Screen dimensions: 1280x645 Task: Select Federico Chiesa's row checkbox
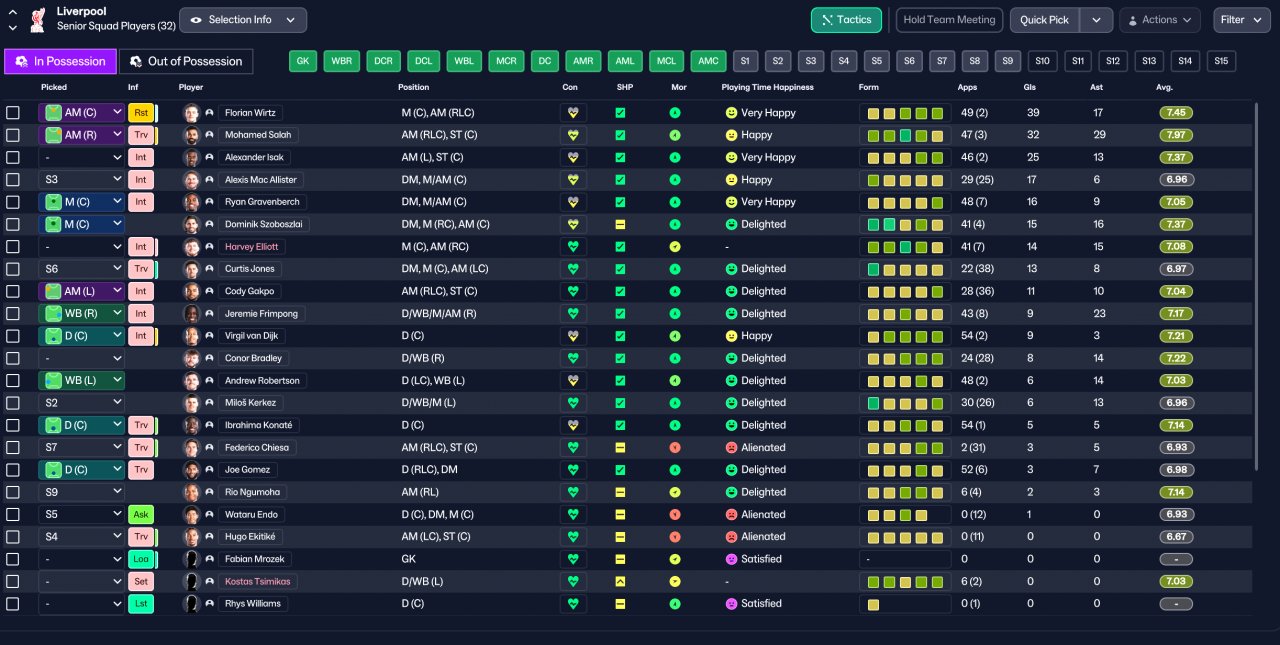click(13, 447)
